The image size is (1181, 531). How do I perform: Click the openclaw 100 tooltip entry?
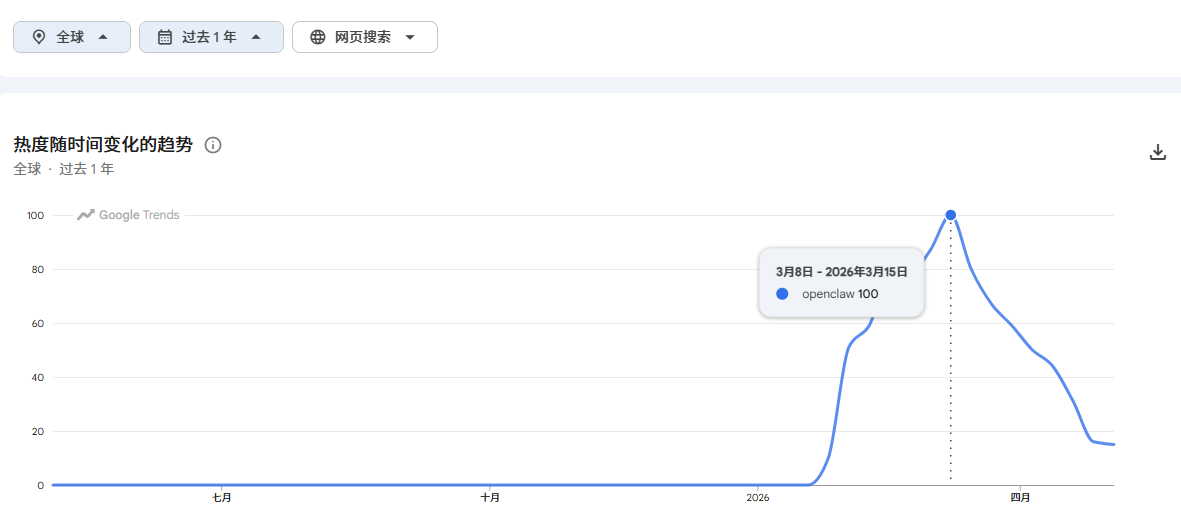pos(840,294)
